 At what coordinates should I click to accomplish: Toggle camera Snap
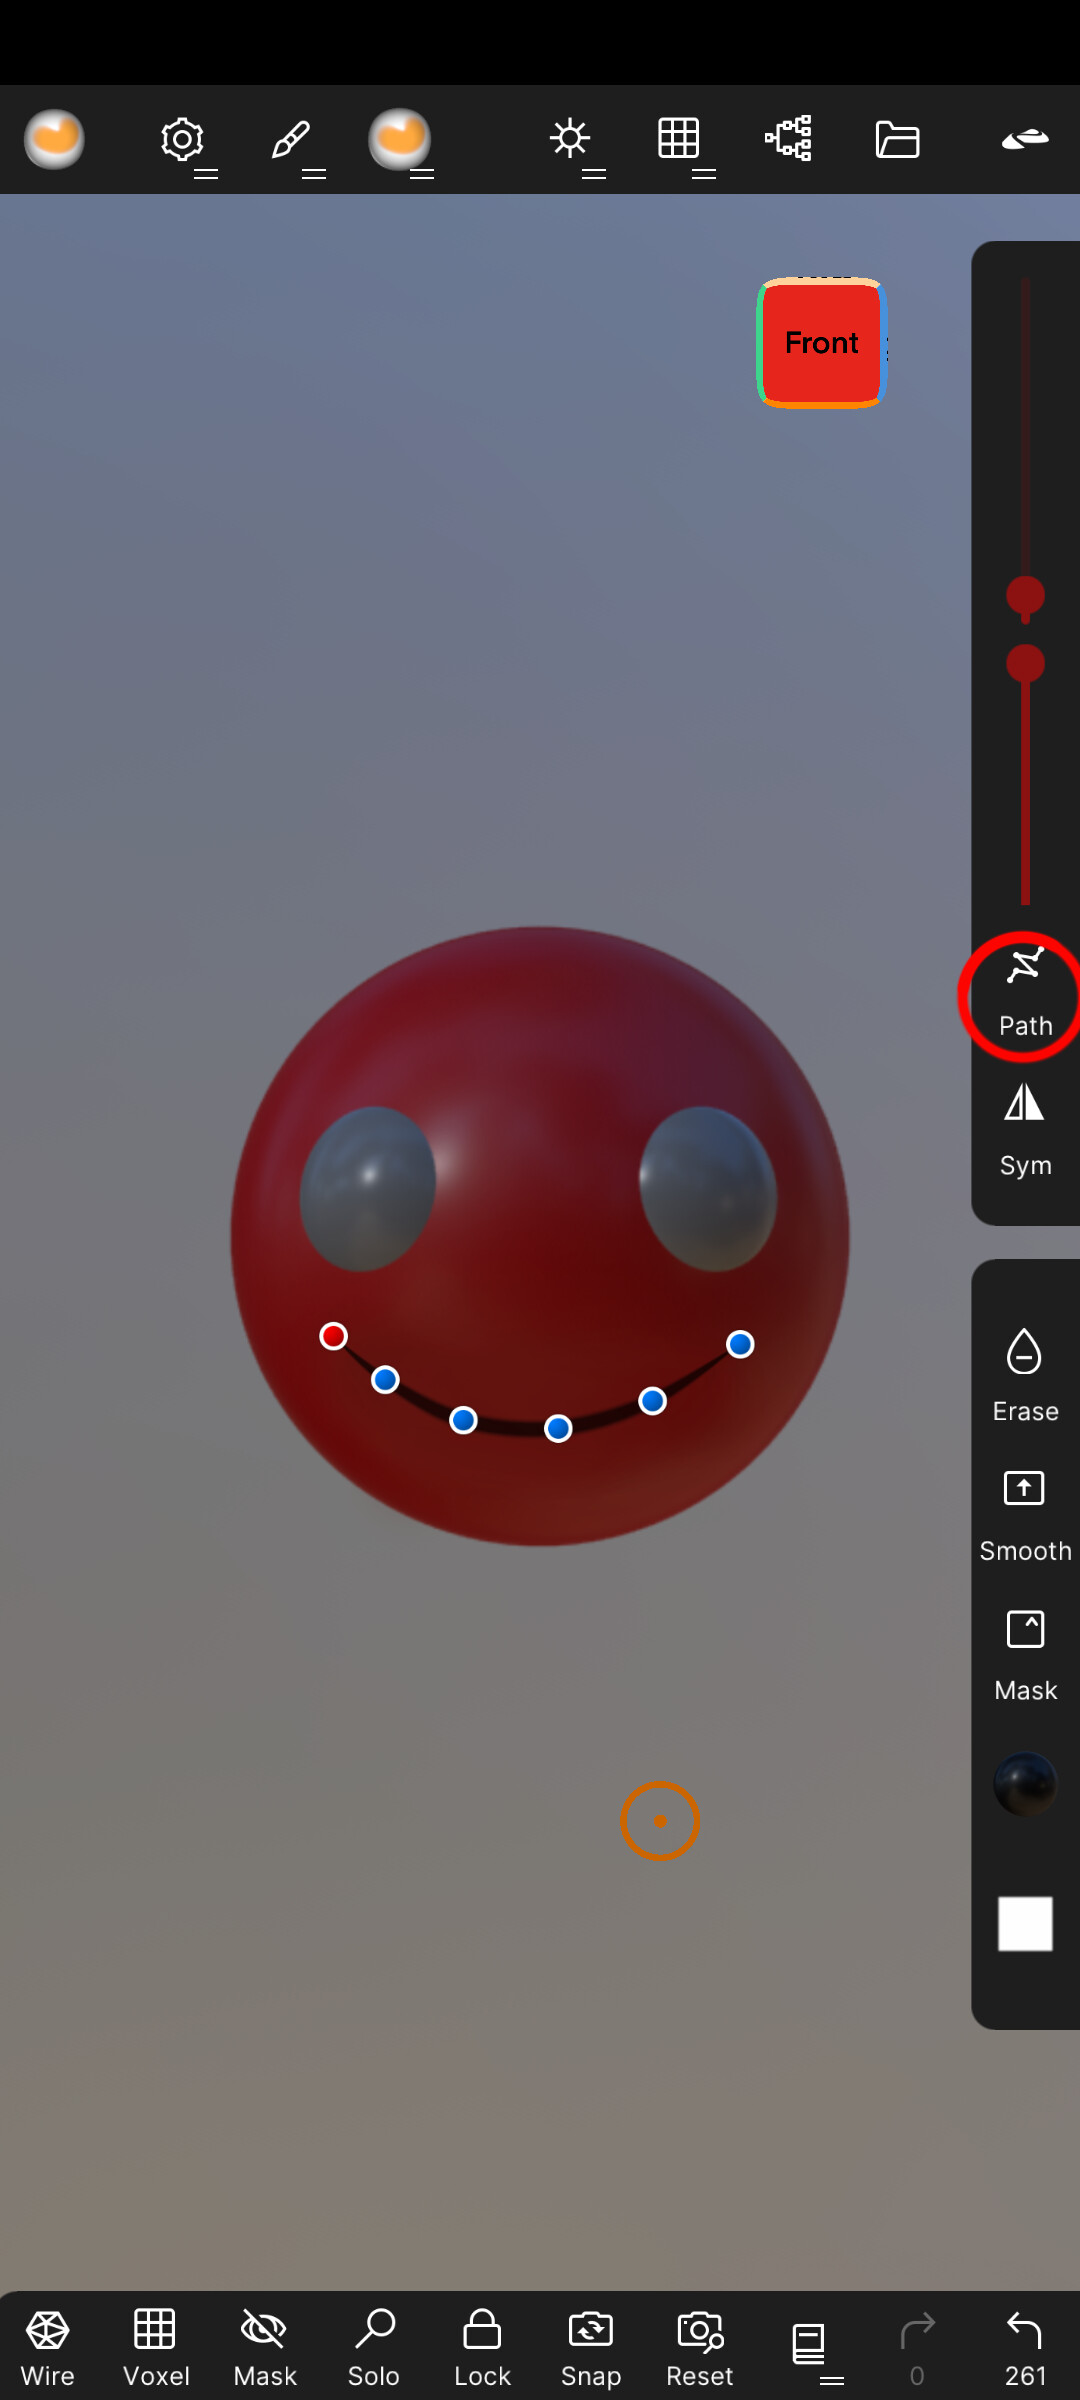click(x=591, y=2348)
